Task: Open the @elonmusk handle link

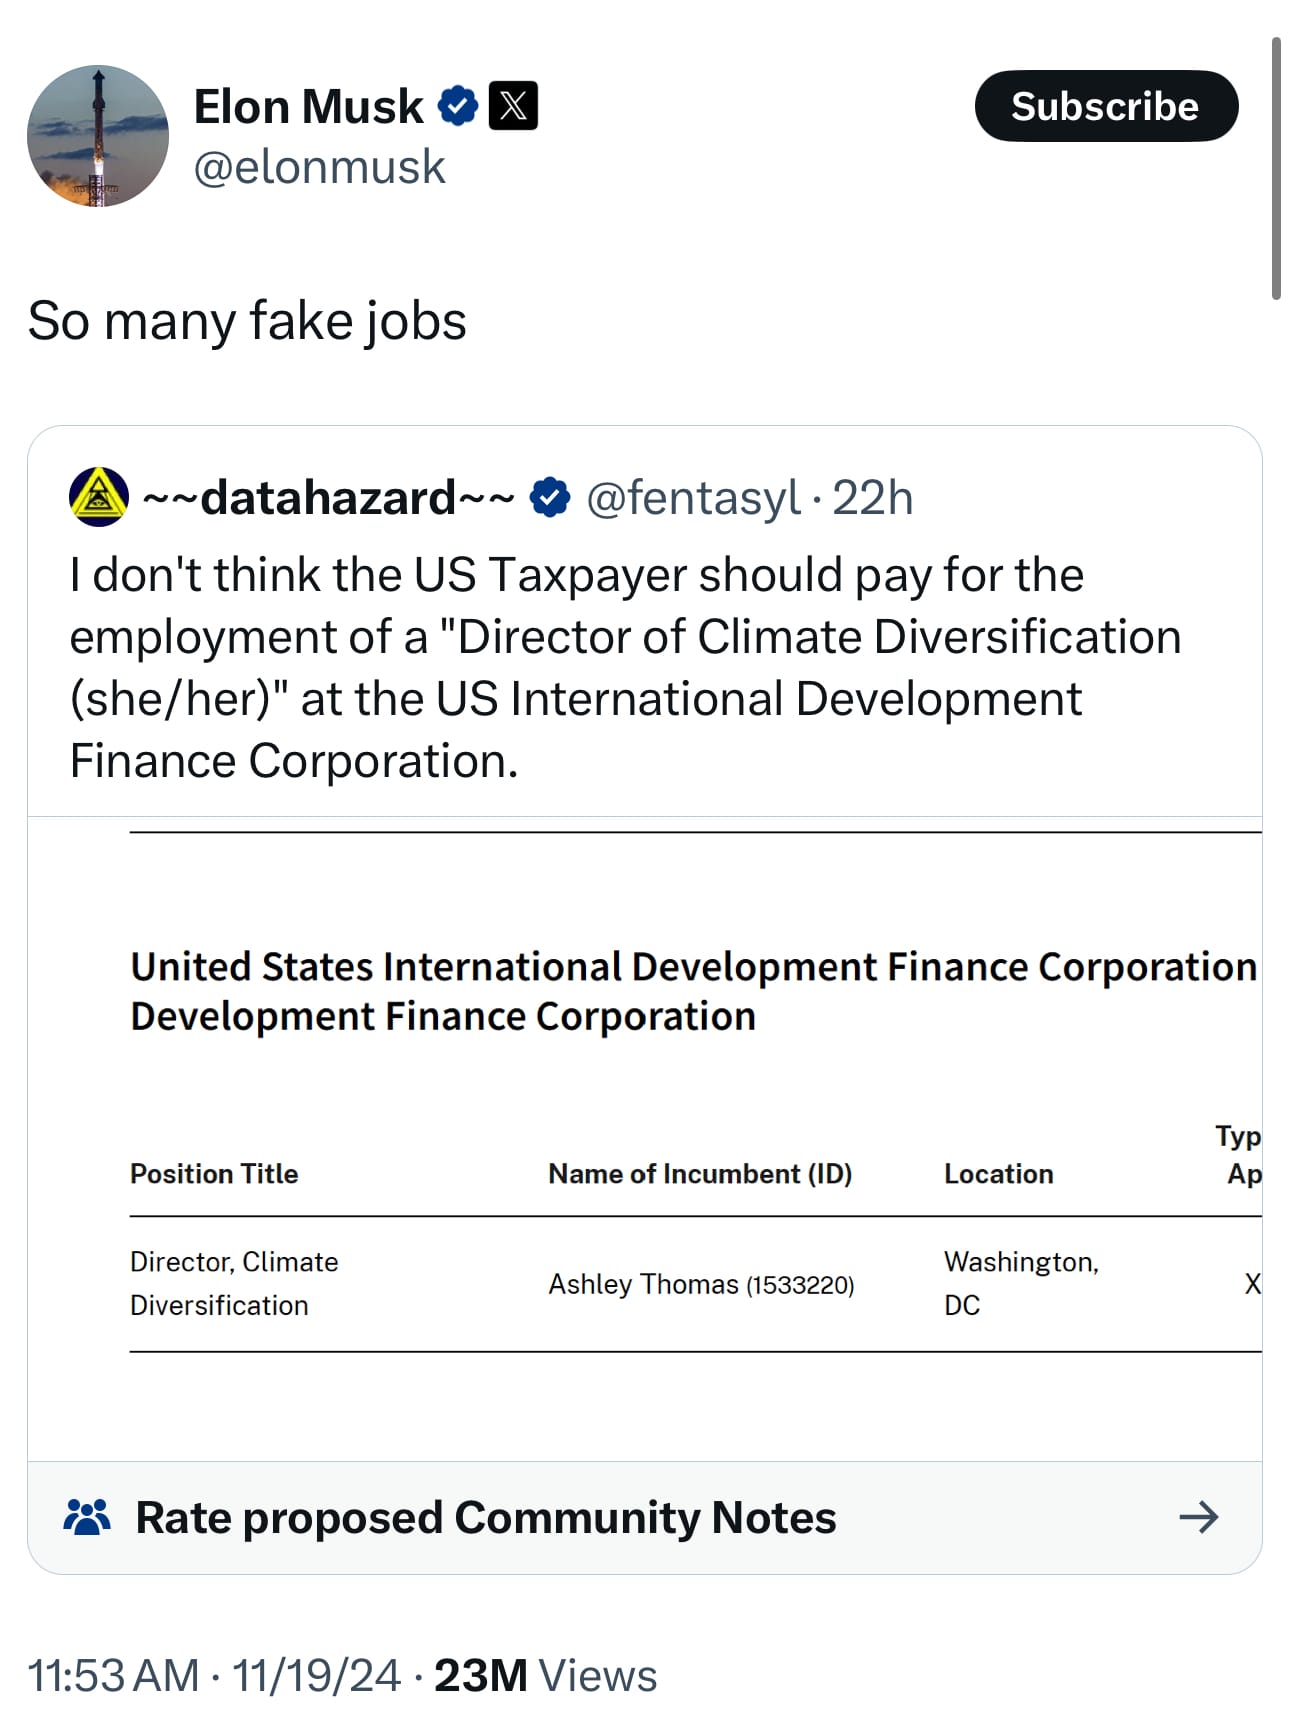Action: coord(319,167)
